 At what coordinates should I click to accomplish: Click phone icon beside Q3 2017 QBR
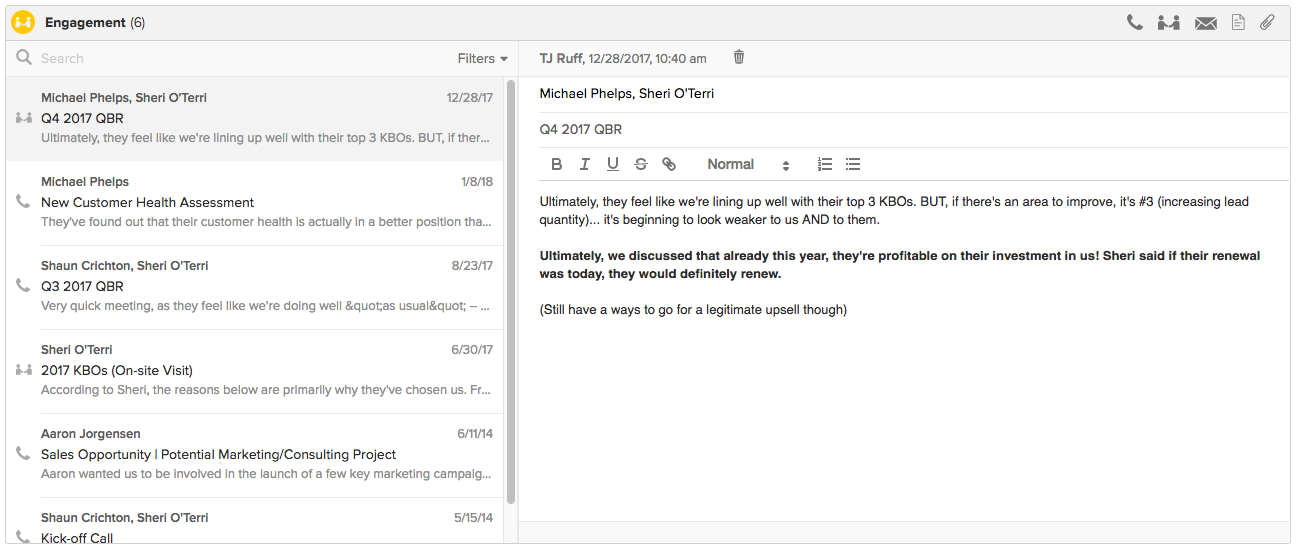[x=23, y=286]
